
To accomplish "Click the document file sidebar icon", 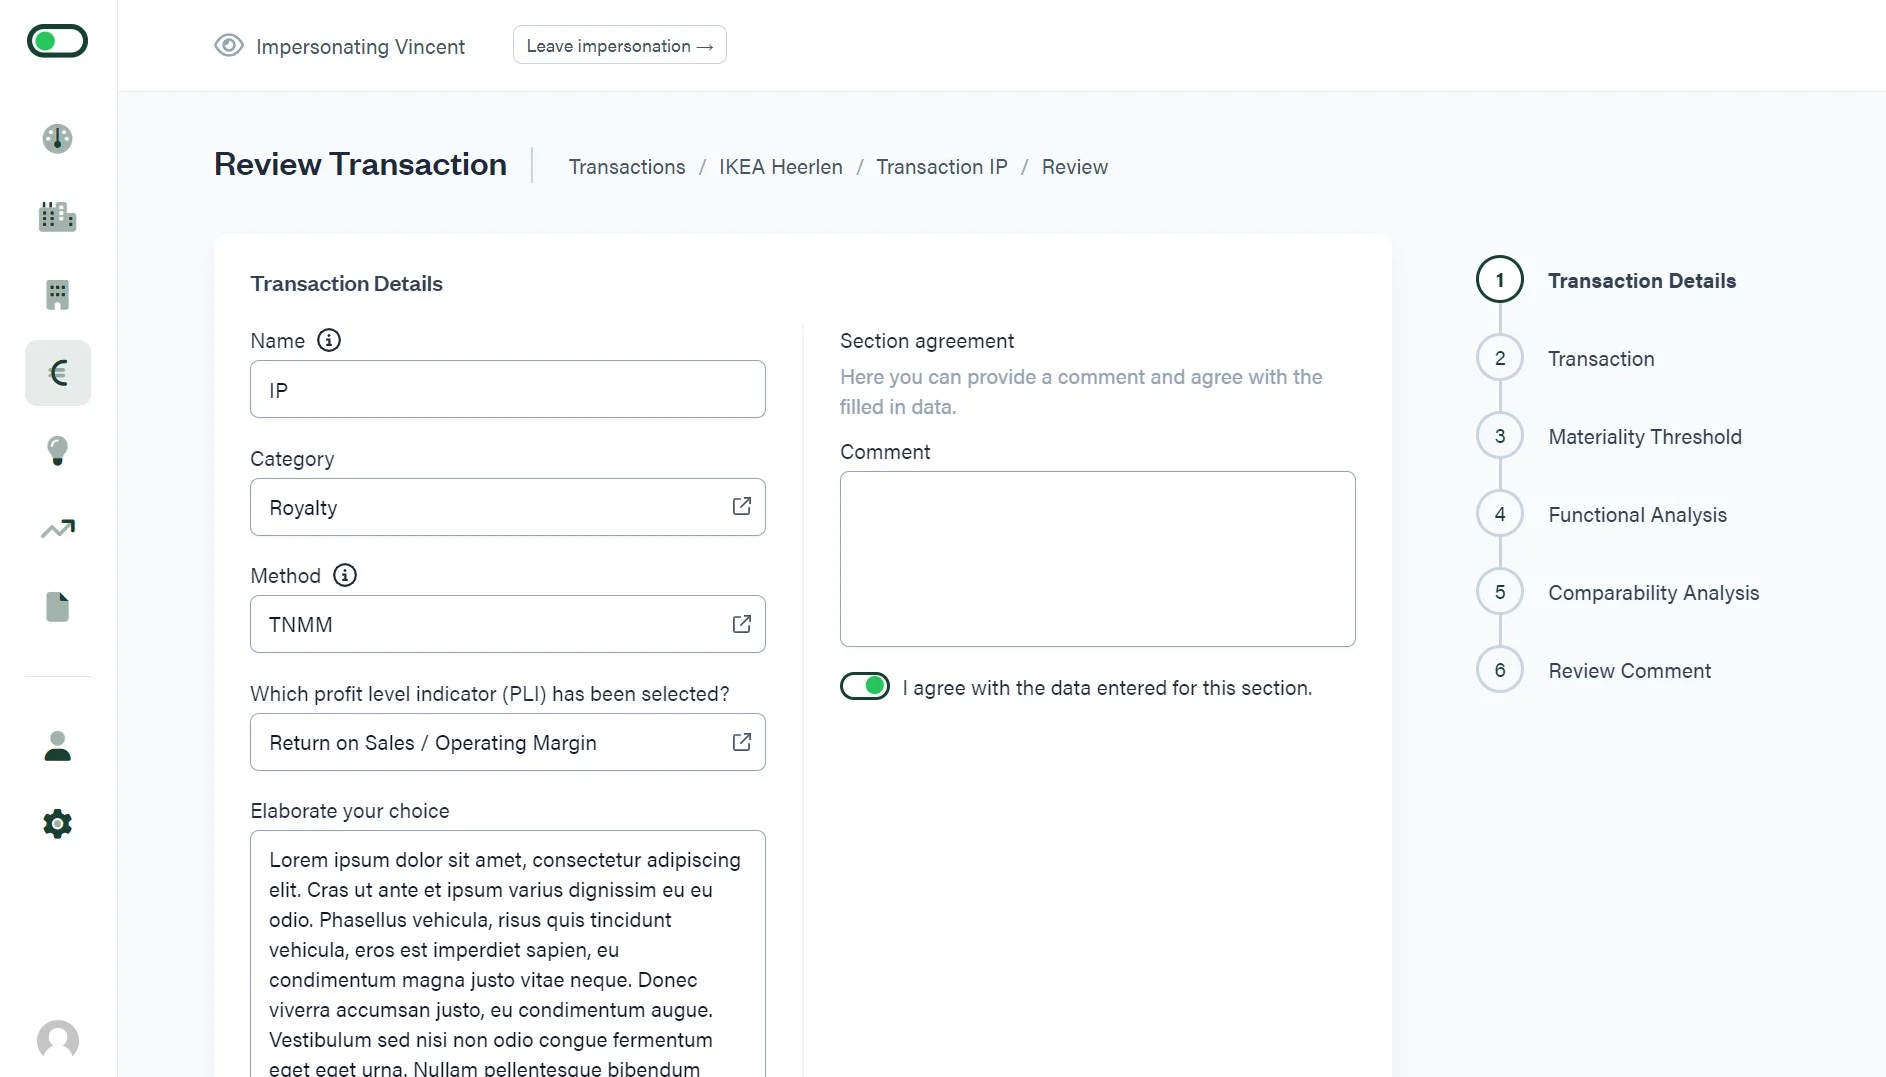I will tap(58, 607).
